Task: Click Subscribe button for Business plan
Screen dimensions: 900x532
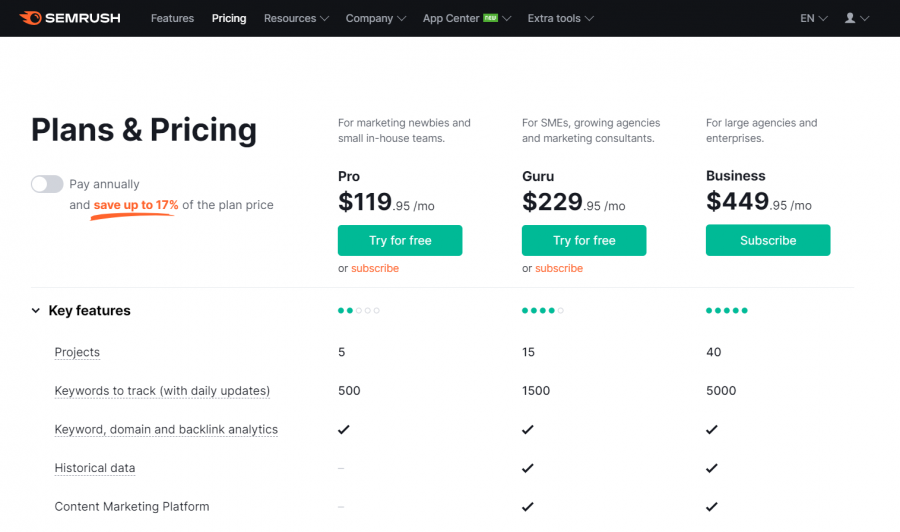Action: click(x=768, y=240)
